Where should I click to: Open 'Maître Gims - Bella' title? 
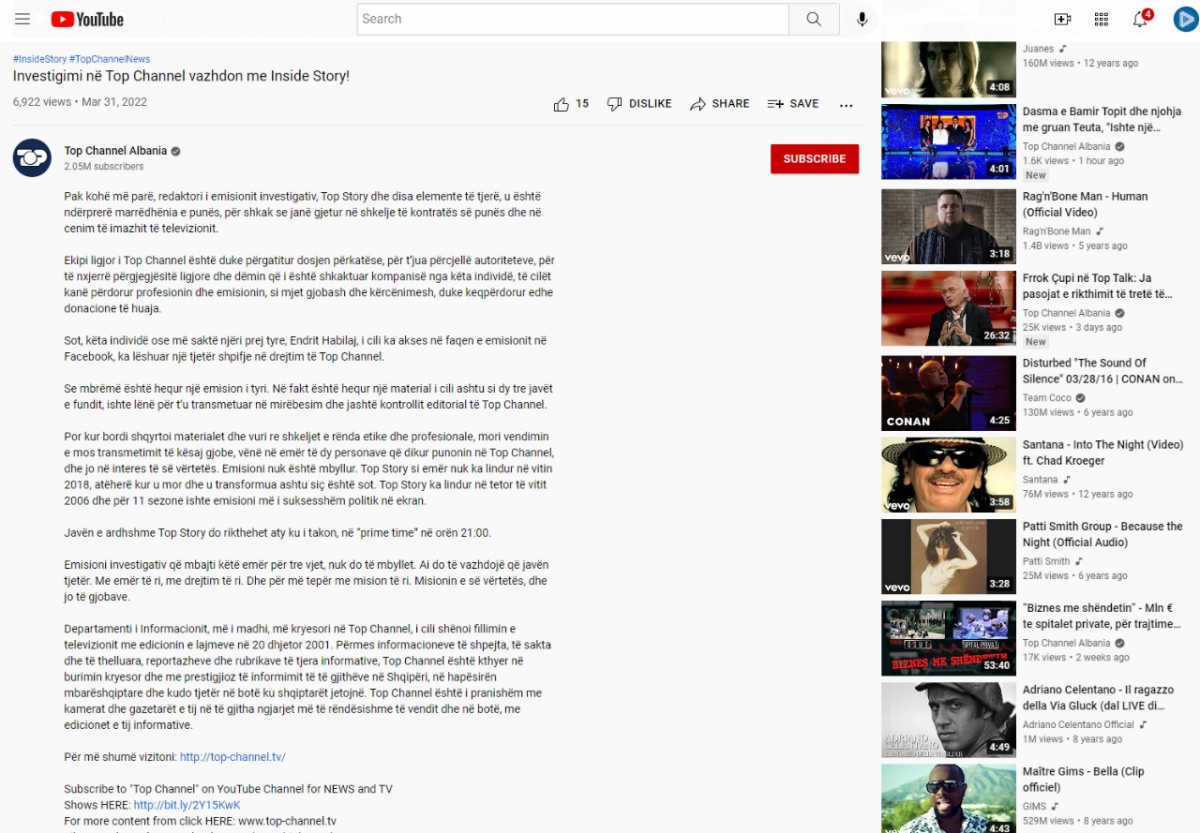click(x=1084, y=780)
